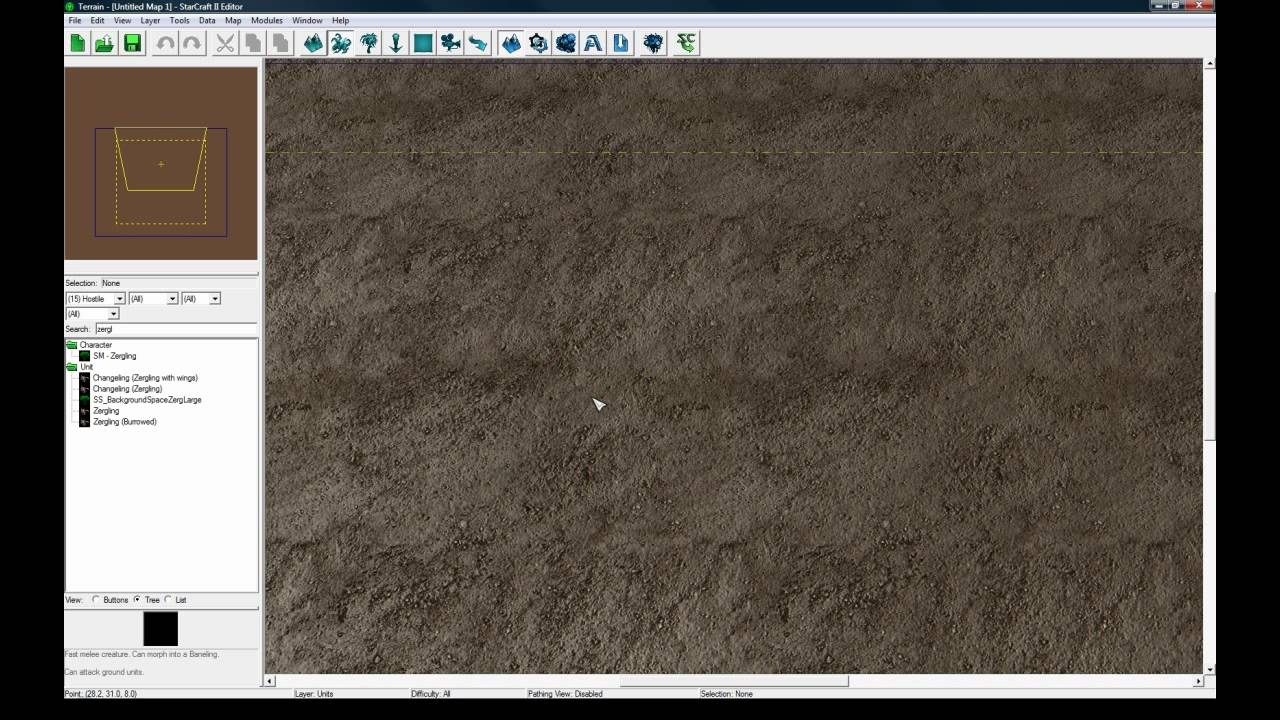
Task: Open the (15) Hostile player dropdown
Action: (x=95, y=299)
